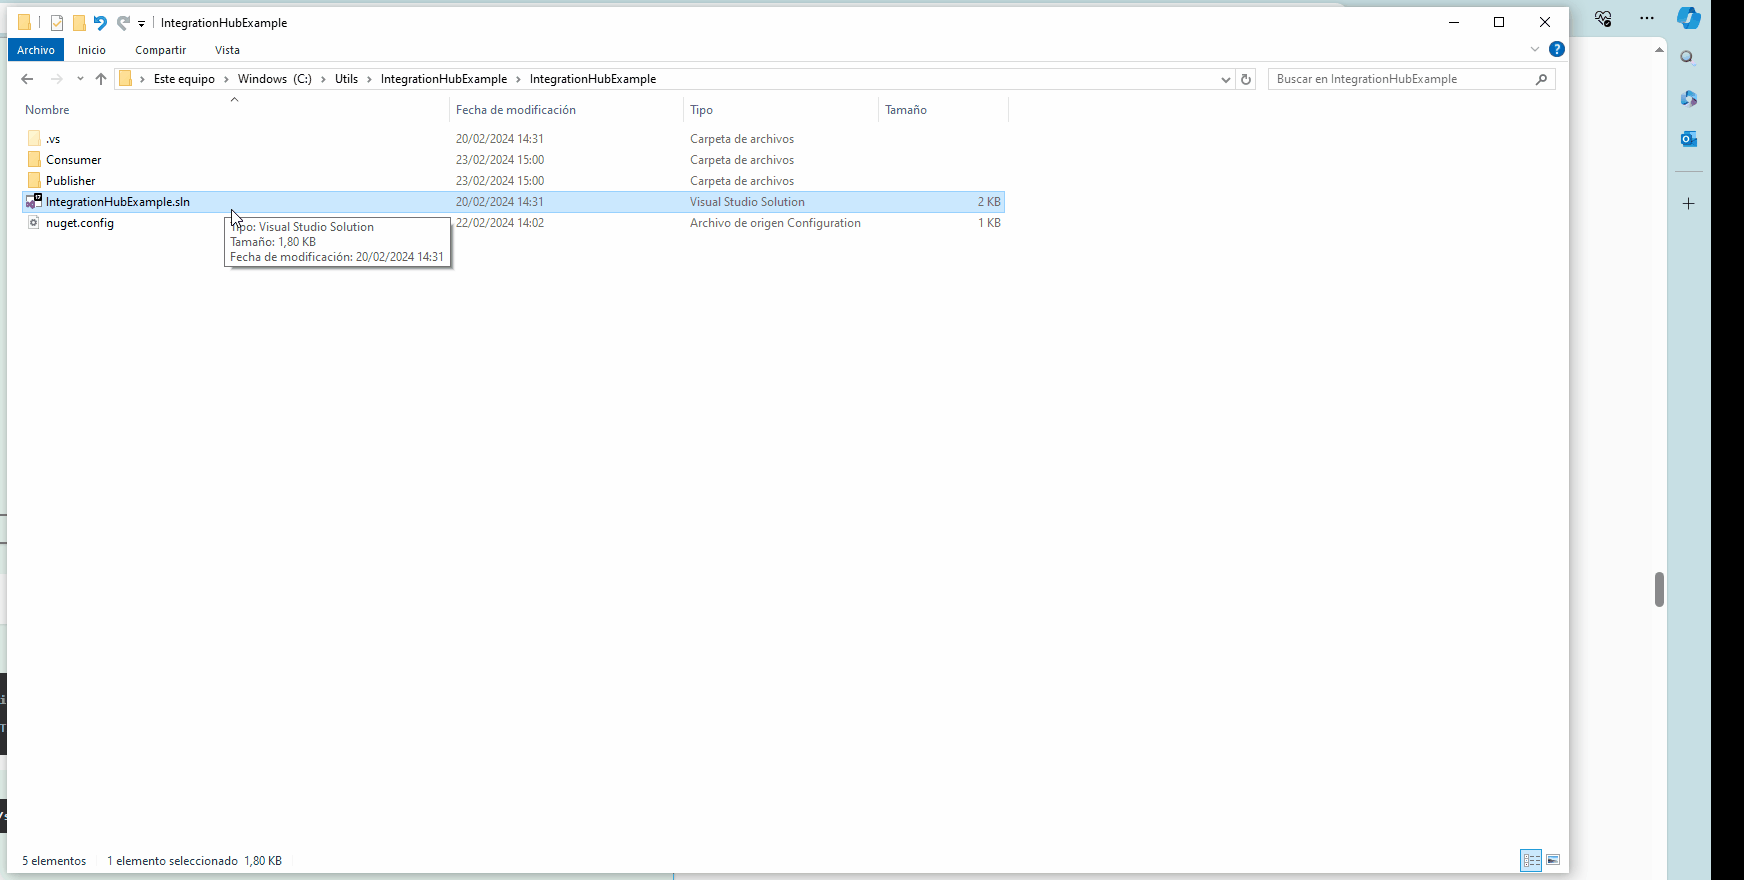Open Explorer help question mark icon
The width and height of the screenshot is (1744, 880).
(x=1556, y=49)
